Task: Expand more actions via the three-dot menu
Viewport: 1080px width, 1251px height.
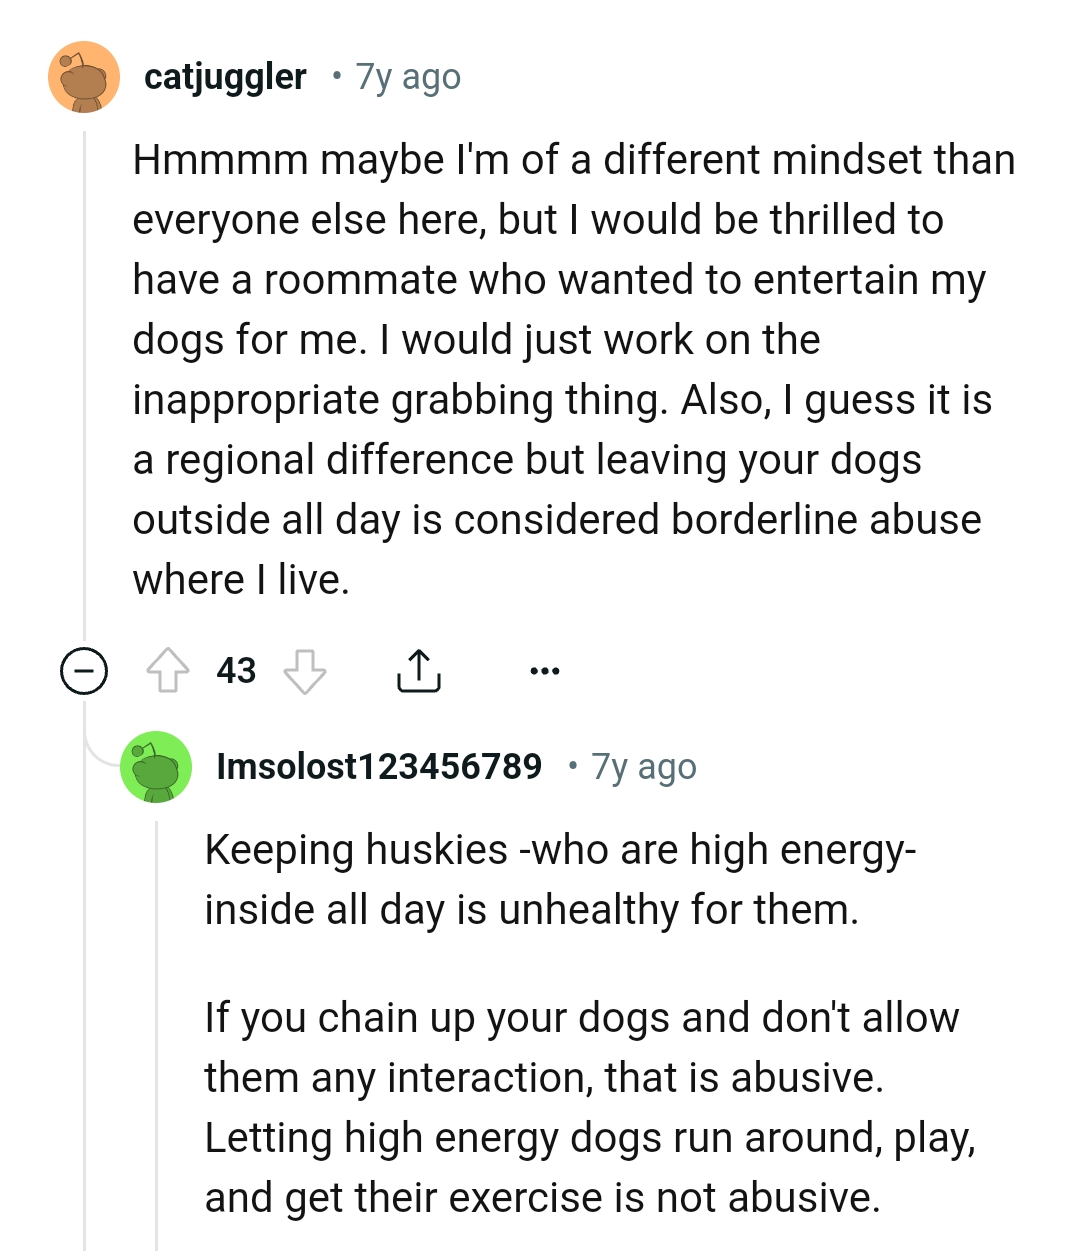Action: point(544,670)
